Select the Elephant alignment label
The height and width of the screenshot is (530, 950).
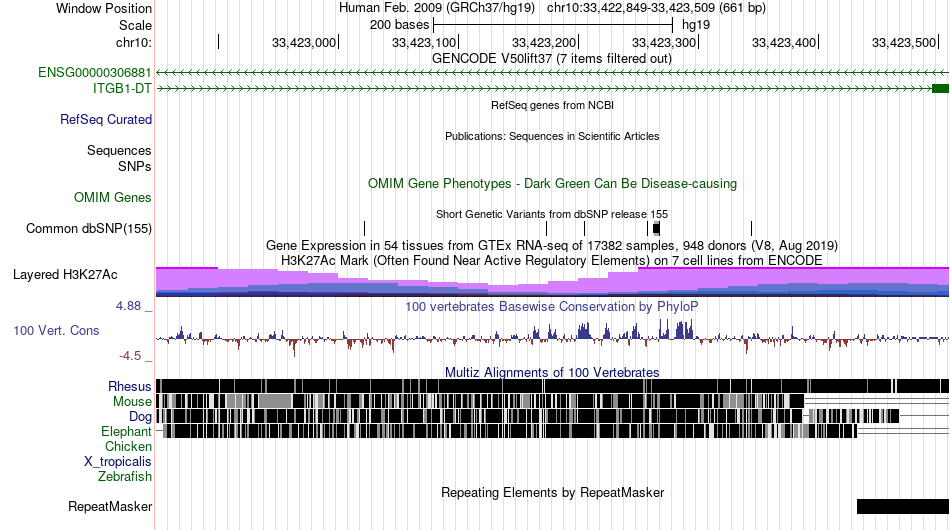pos(126,432)
